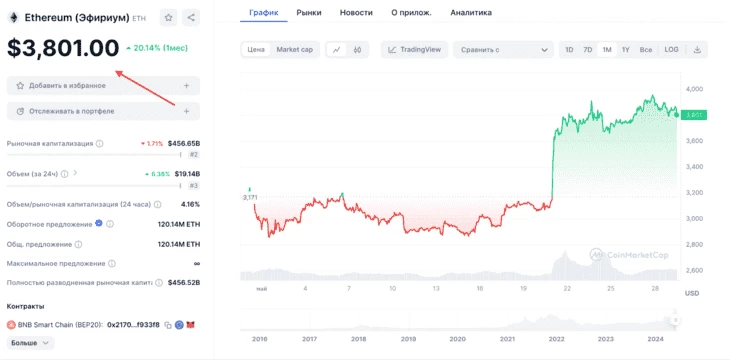Screen dimensions: 730x360
Task: Open info icon for Полностью разводненная рыночная капитализация
Action: click(x=159, y=283)
